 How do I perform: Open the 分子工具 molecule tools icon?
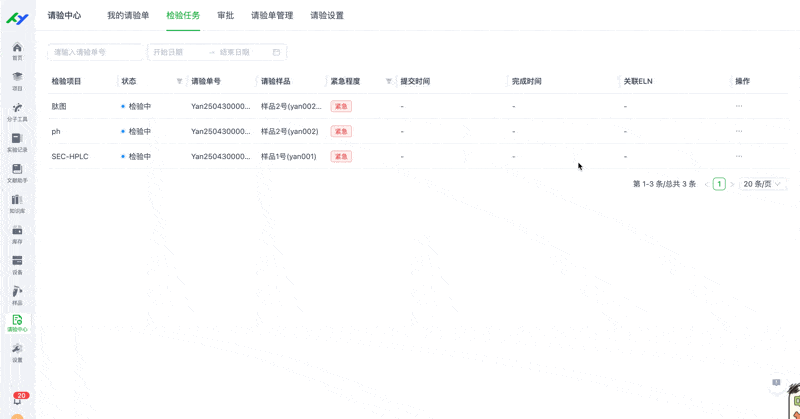click(x=17, y=112)
